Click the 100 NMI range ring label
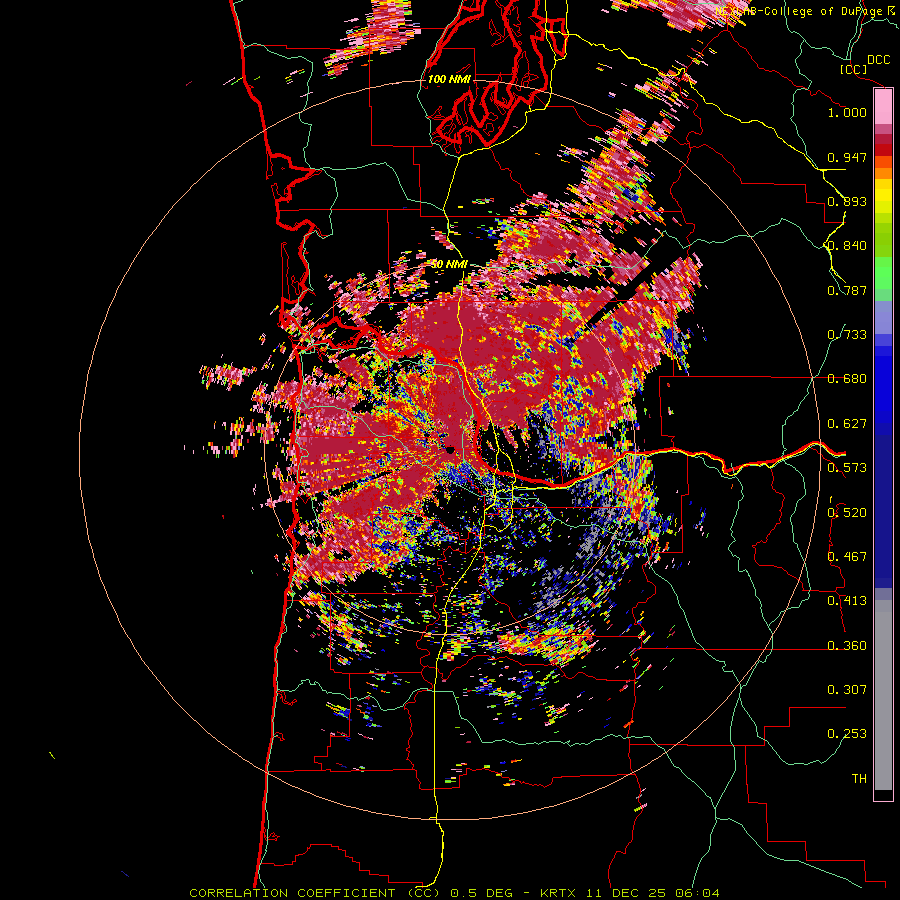The height and width of the screenshot is (900, 900). (x=449, y=79)
